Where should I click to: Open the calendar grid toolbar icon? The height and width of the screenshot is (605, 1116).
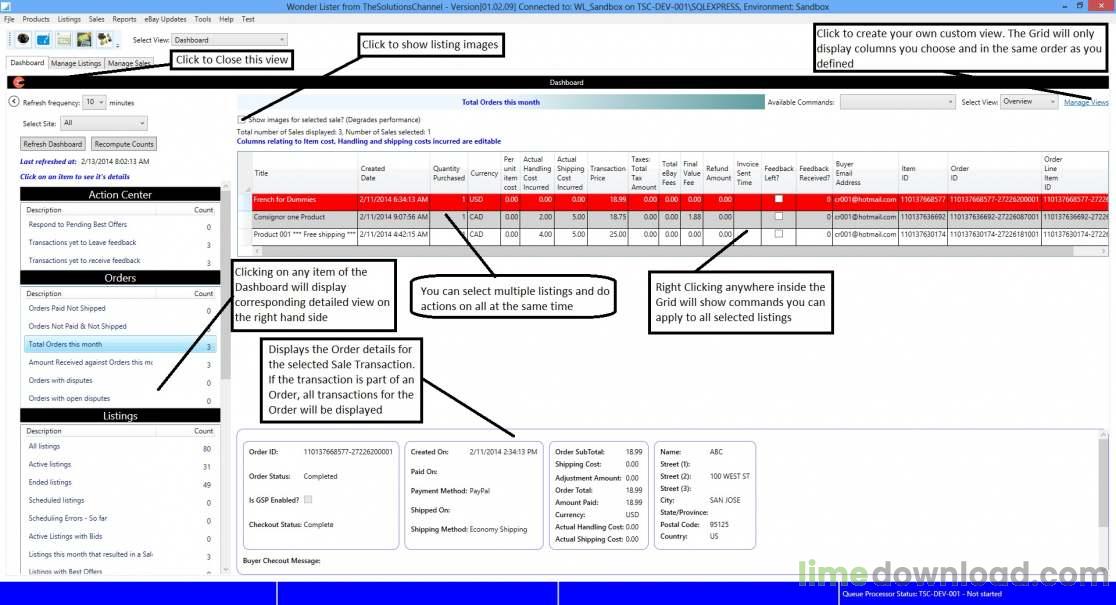coord(63,39)
